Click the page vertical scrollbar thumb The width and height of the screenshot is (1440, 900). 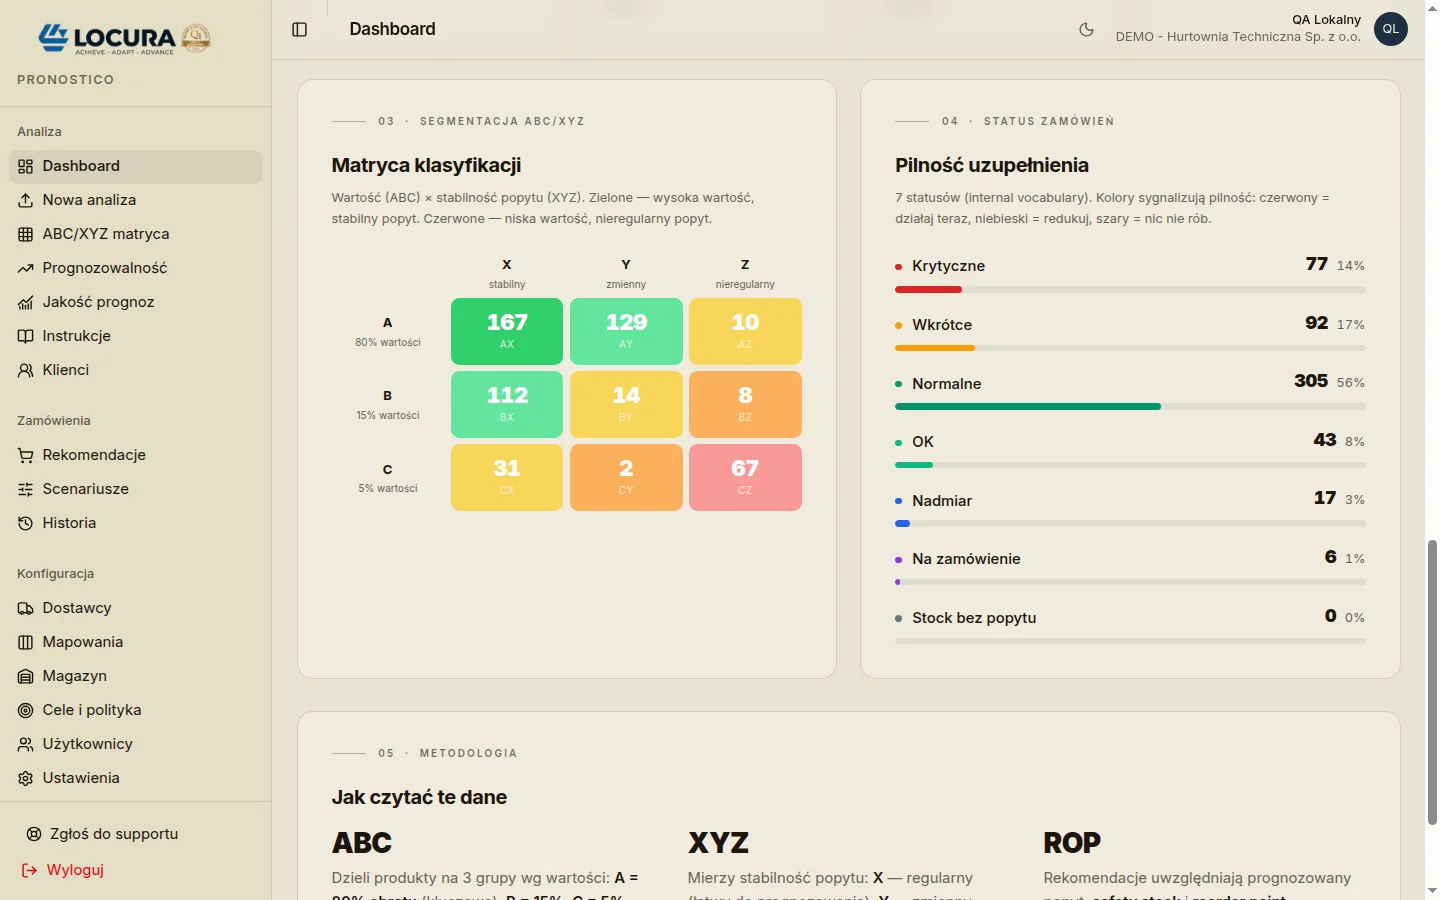point(1432,682)
